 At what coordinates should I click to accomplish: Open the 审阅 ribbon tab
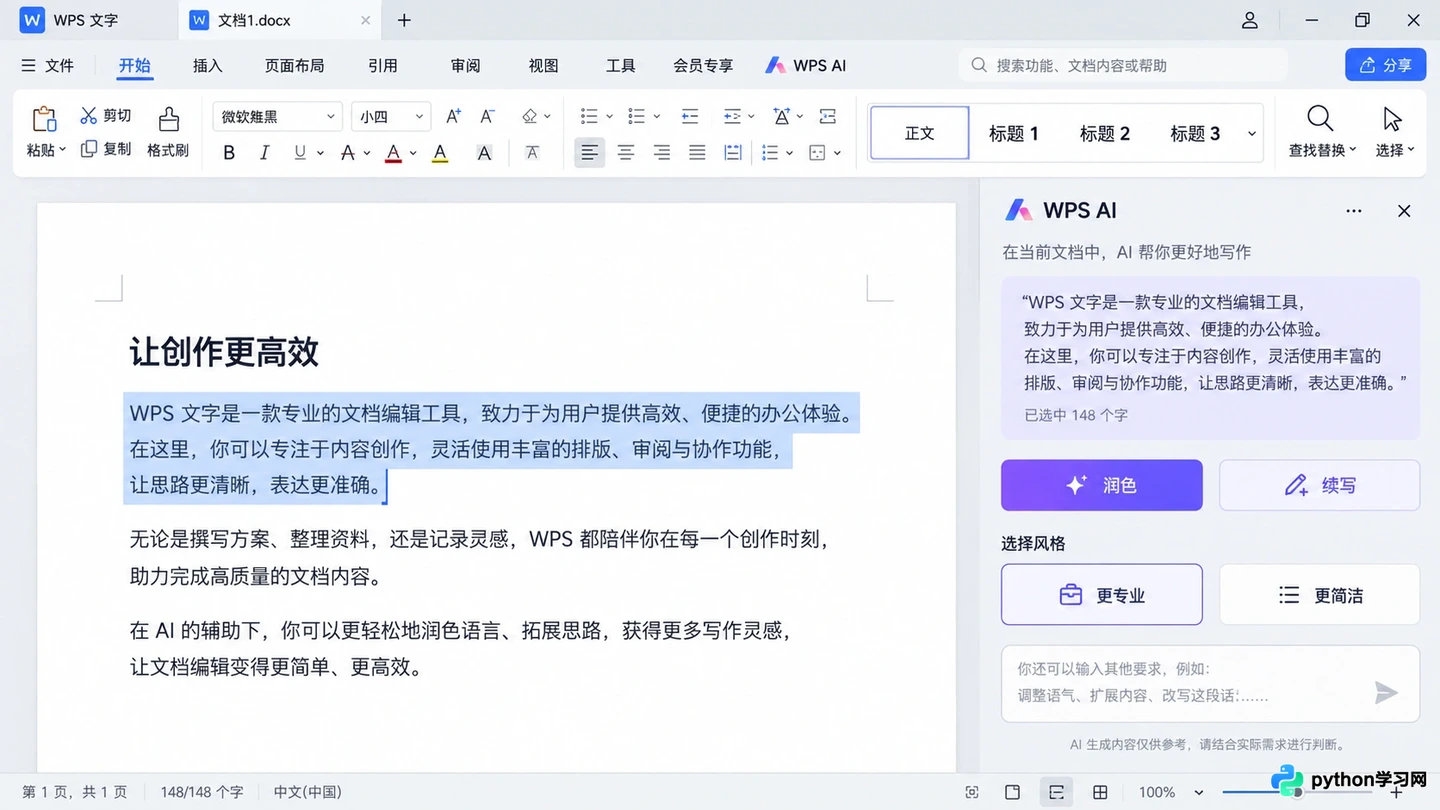(465, 65)
